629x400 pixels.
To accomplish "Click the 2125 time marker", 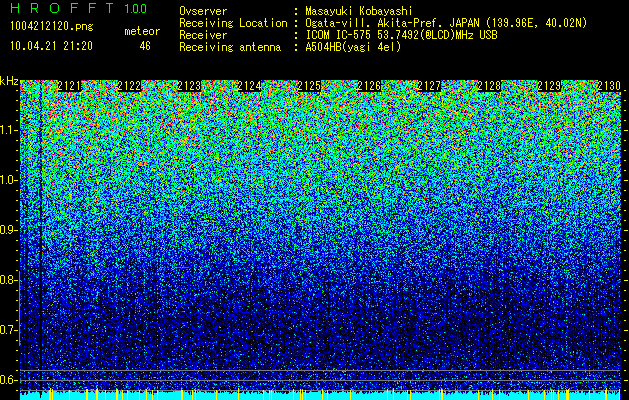I will (309, 85).
